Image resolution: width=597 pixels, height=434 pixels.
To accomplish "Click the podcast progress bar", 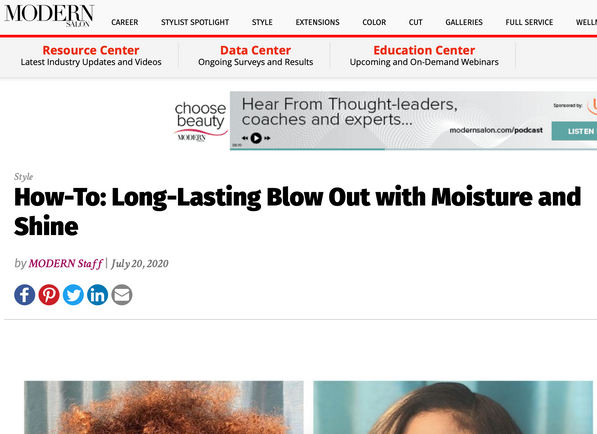I will (413, 149).
